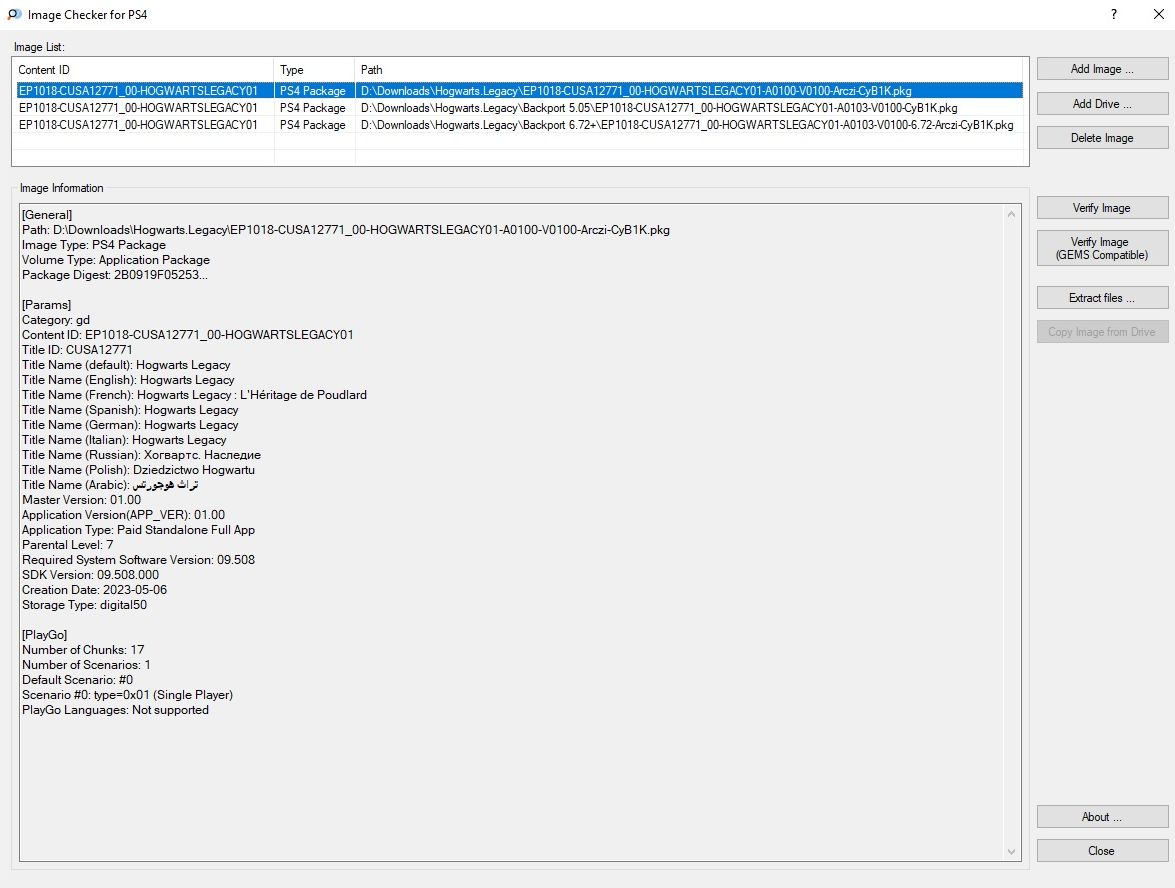
Task: Click the 'Parental Level: 7' line
Action: coord(67,545)
